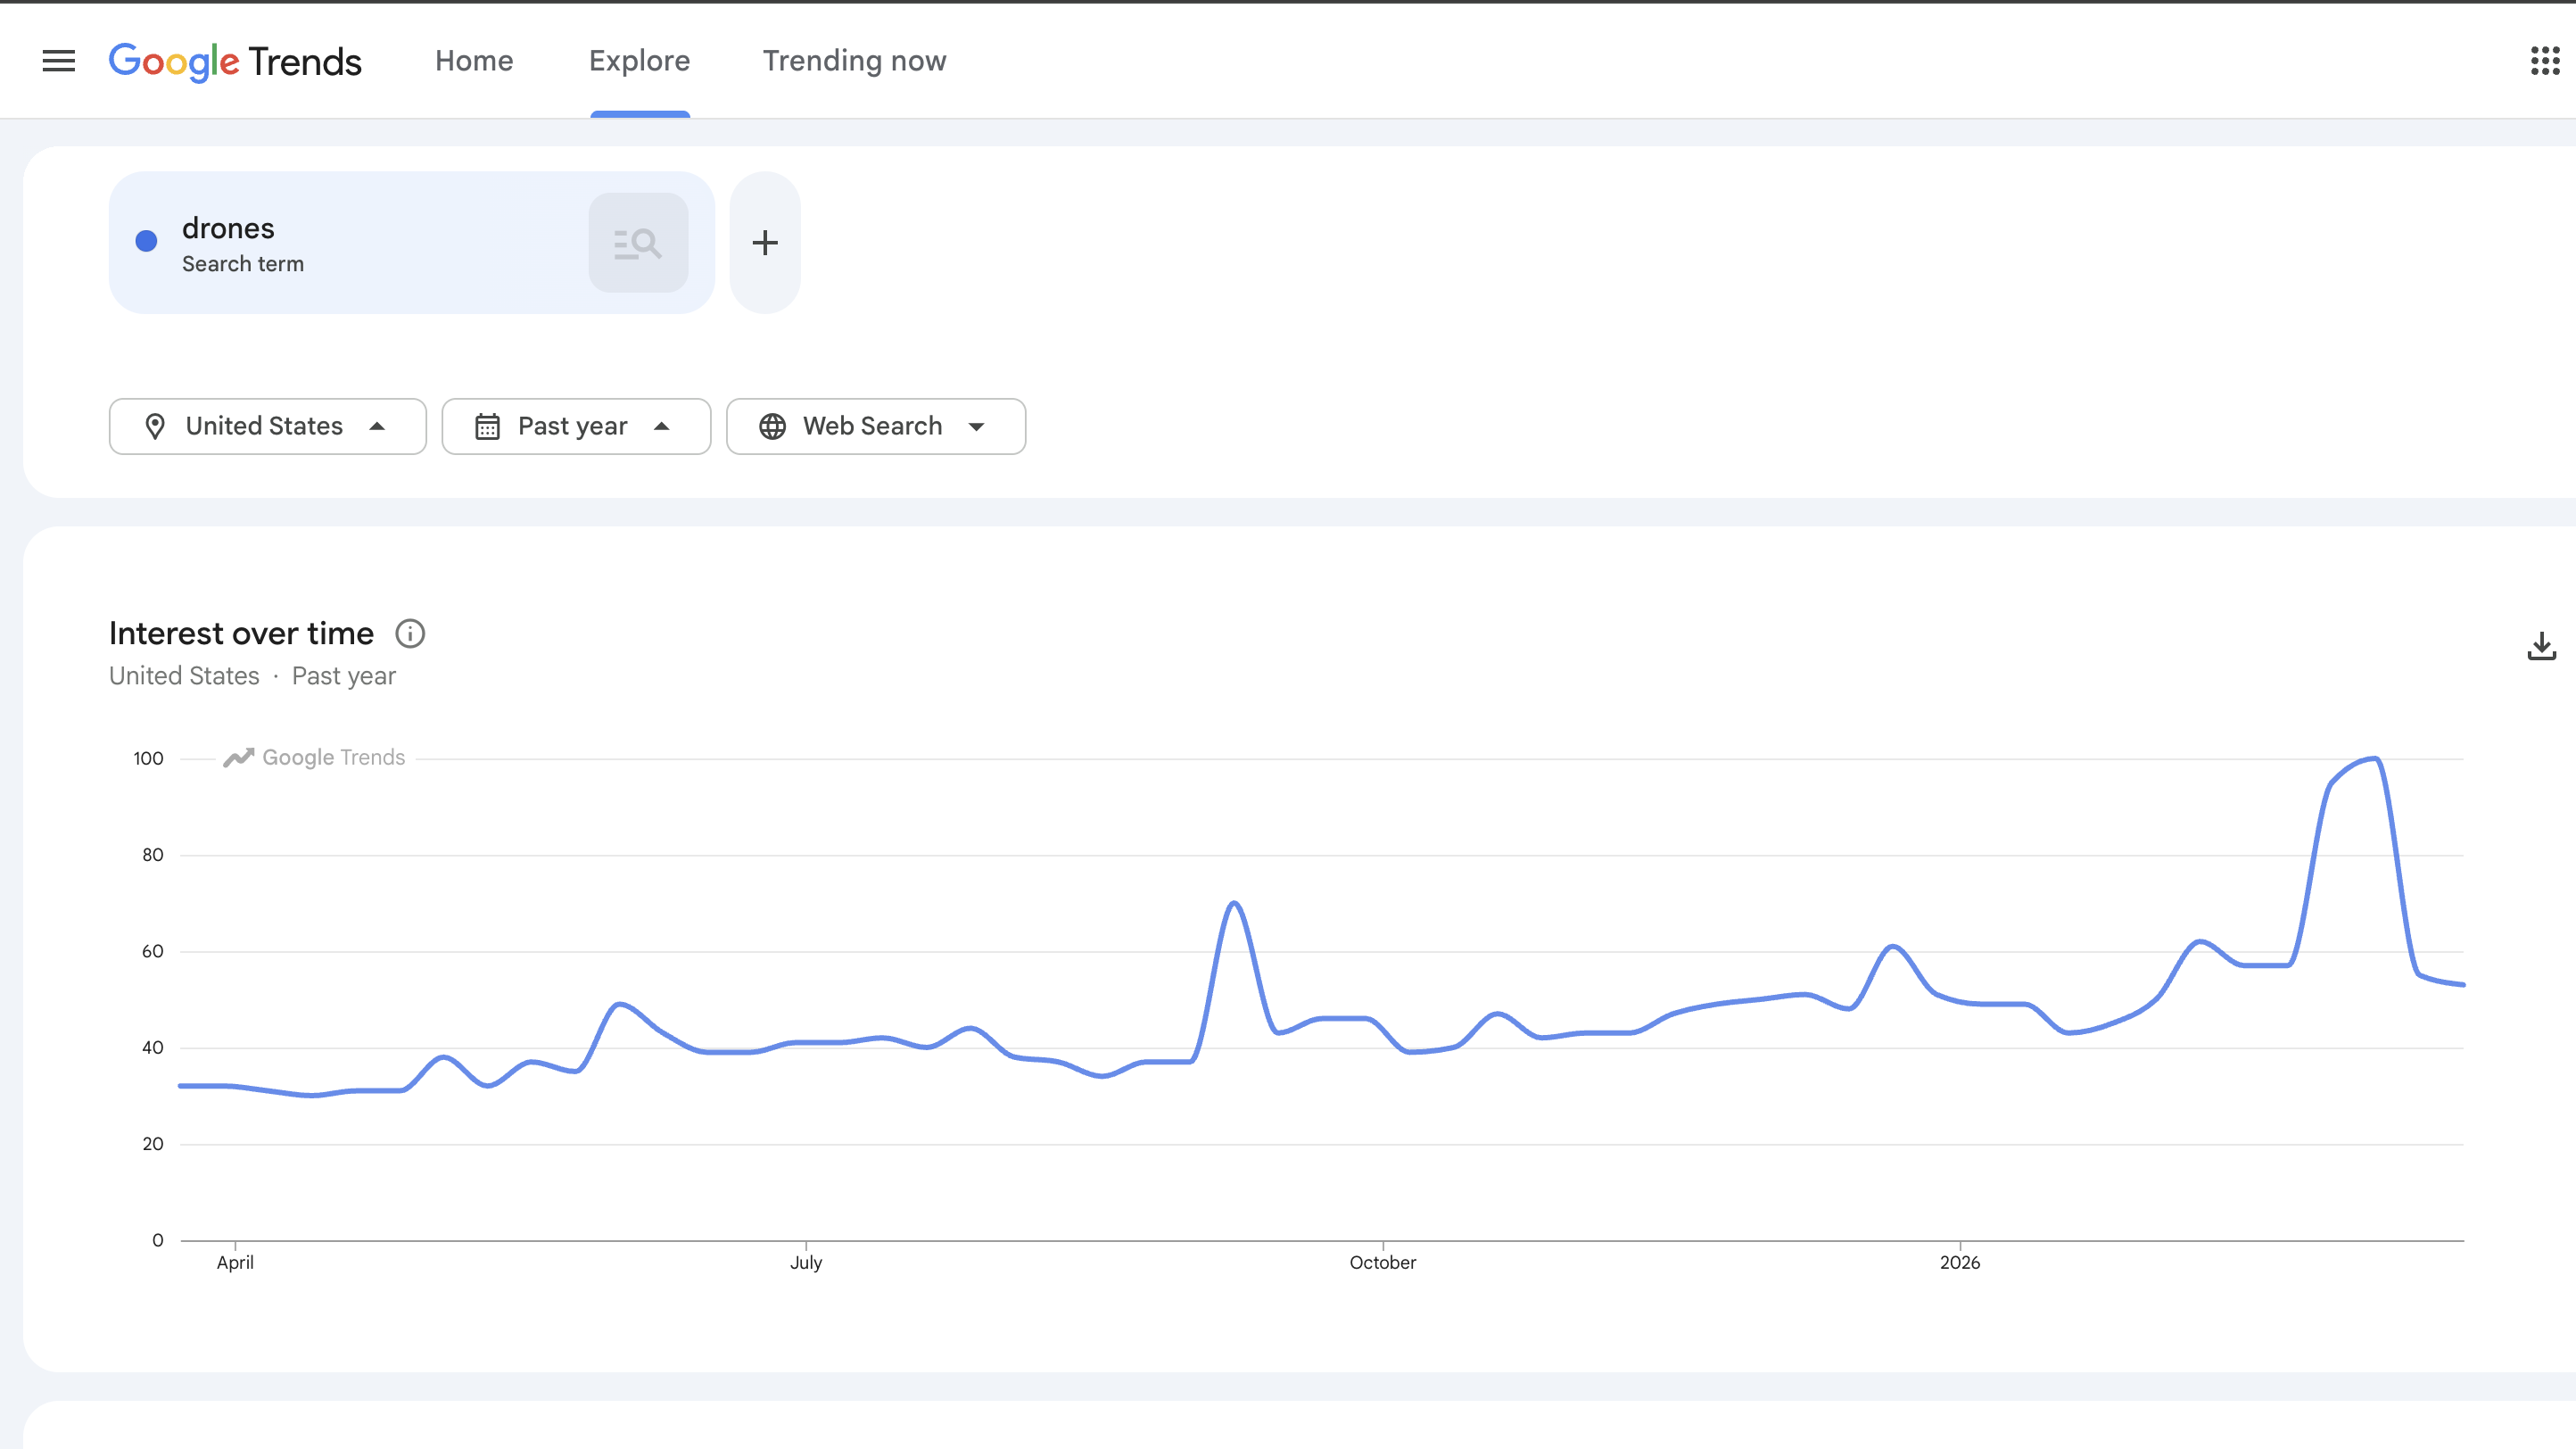Select the Explore tab

[x=639, y=61]
